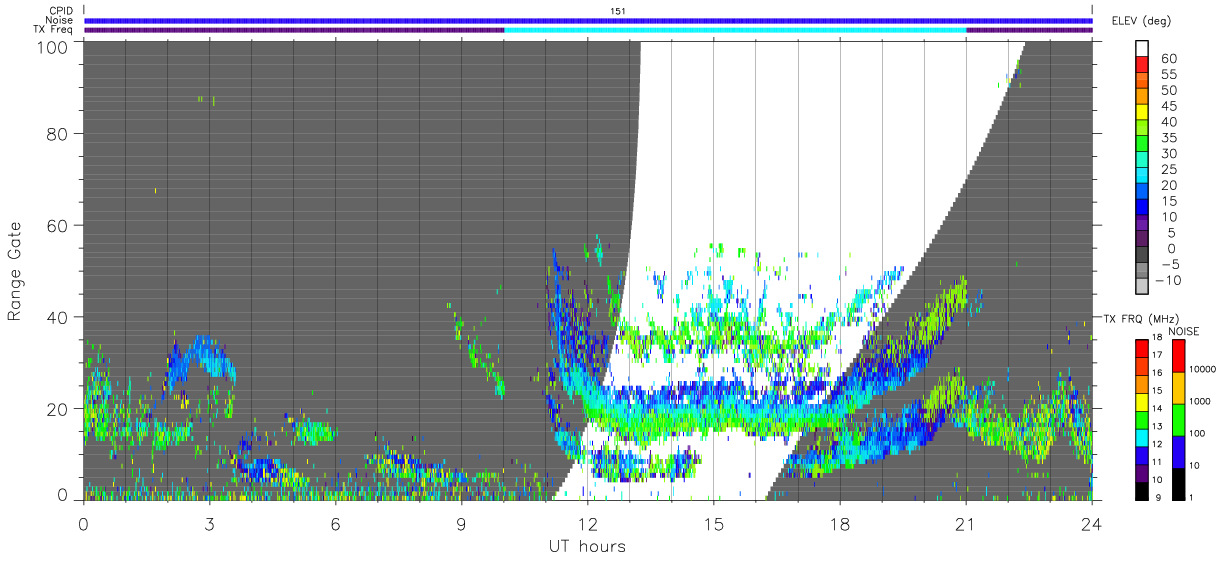
Task: Select the cyan segment of the TX Freq strip
Action: point(735,30)
